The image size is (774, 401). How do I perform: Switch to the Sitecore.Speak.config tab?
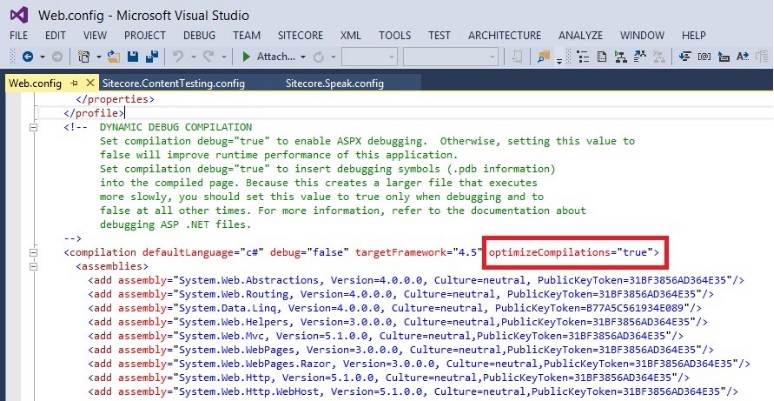[335, 83]
